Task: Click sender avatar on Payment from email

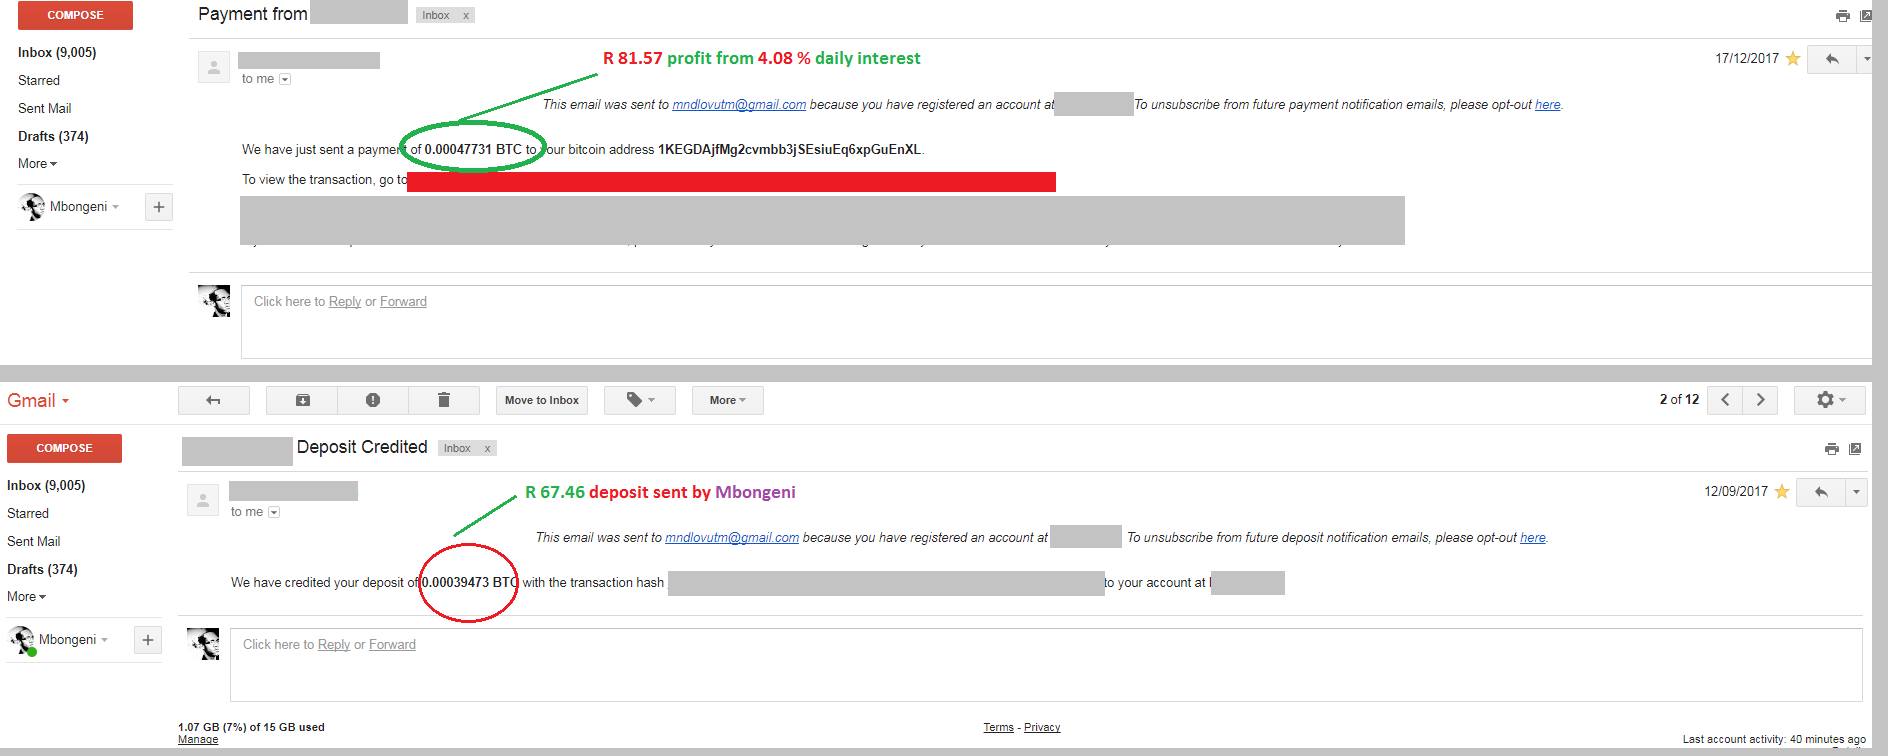Action: (x=213, y=68)
